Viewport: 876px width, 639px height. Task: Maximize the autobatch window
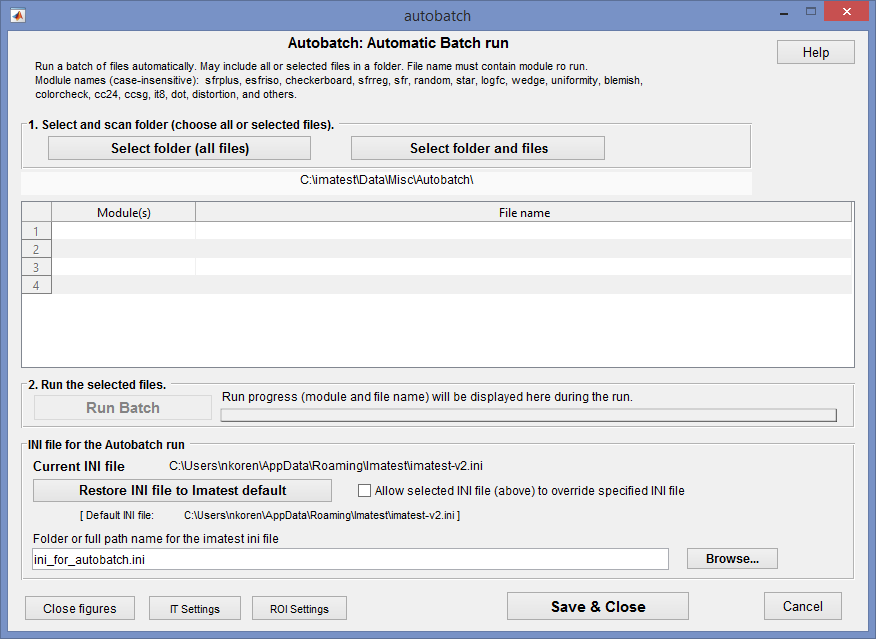tap(811, 12)
